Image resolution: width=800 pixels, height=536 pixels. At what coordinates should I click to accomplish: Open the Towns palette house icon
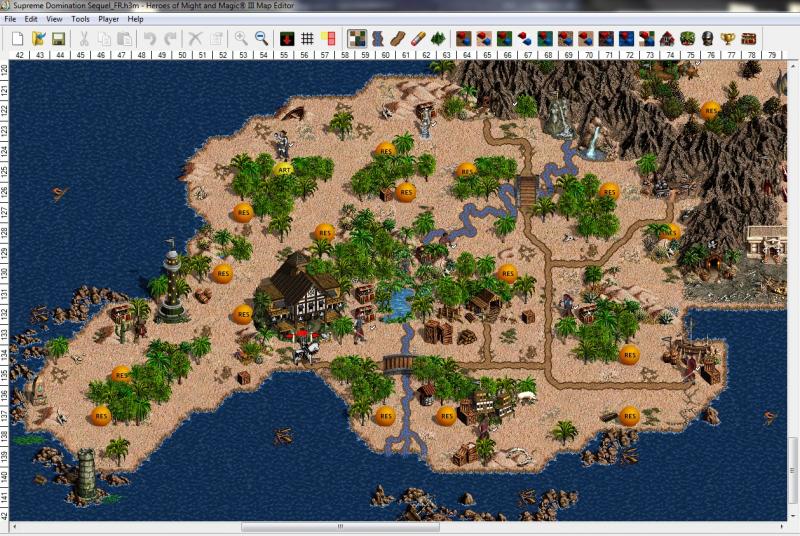[667, 39]
